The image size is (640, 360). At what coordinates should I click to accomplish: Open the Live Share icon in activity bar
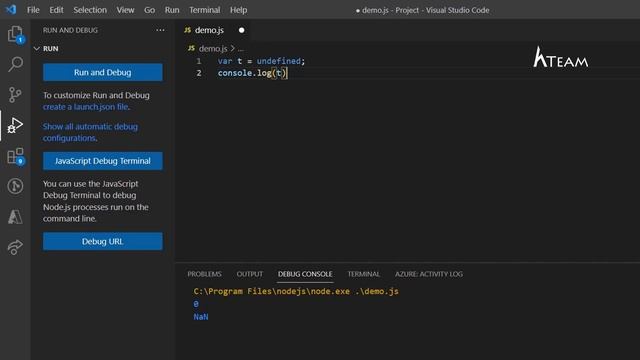pos(15,247)
